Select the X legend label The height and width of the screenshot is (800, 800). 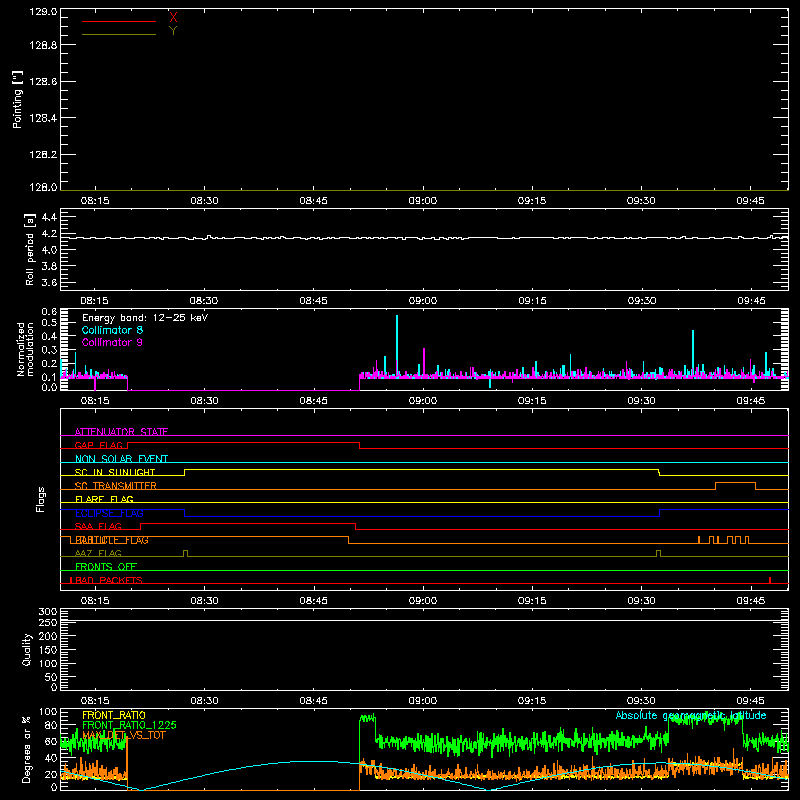coord(173,18)
